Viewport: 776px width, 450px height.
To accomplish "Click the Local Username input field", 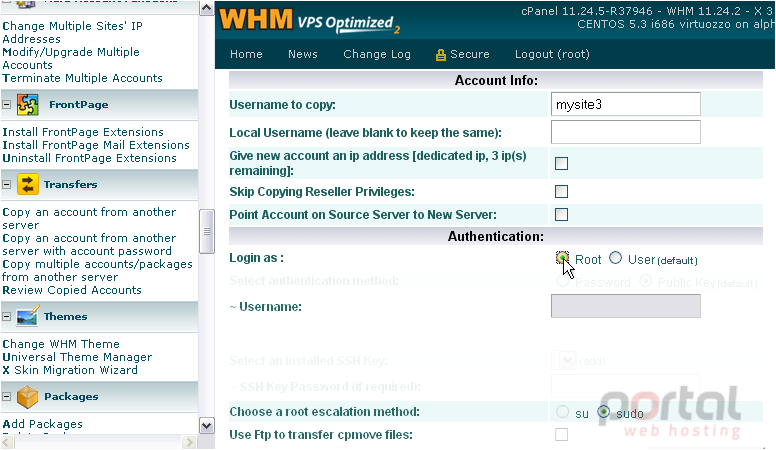I will coord(626,132).
